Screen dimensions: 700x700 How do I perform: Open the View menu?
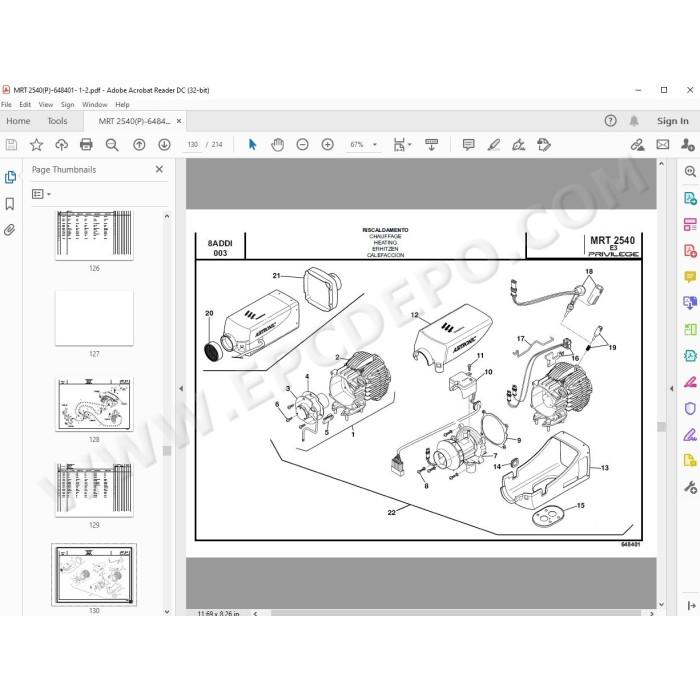point(46,104)
